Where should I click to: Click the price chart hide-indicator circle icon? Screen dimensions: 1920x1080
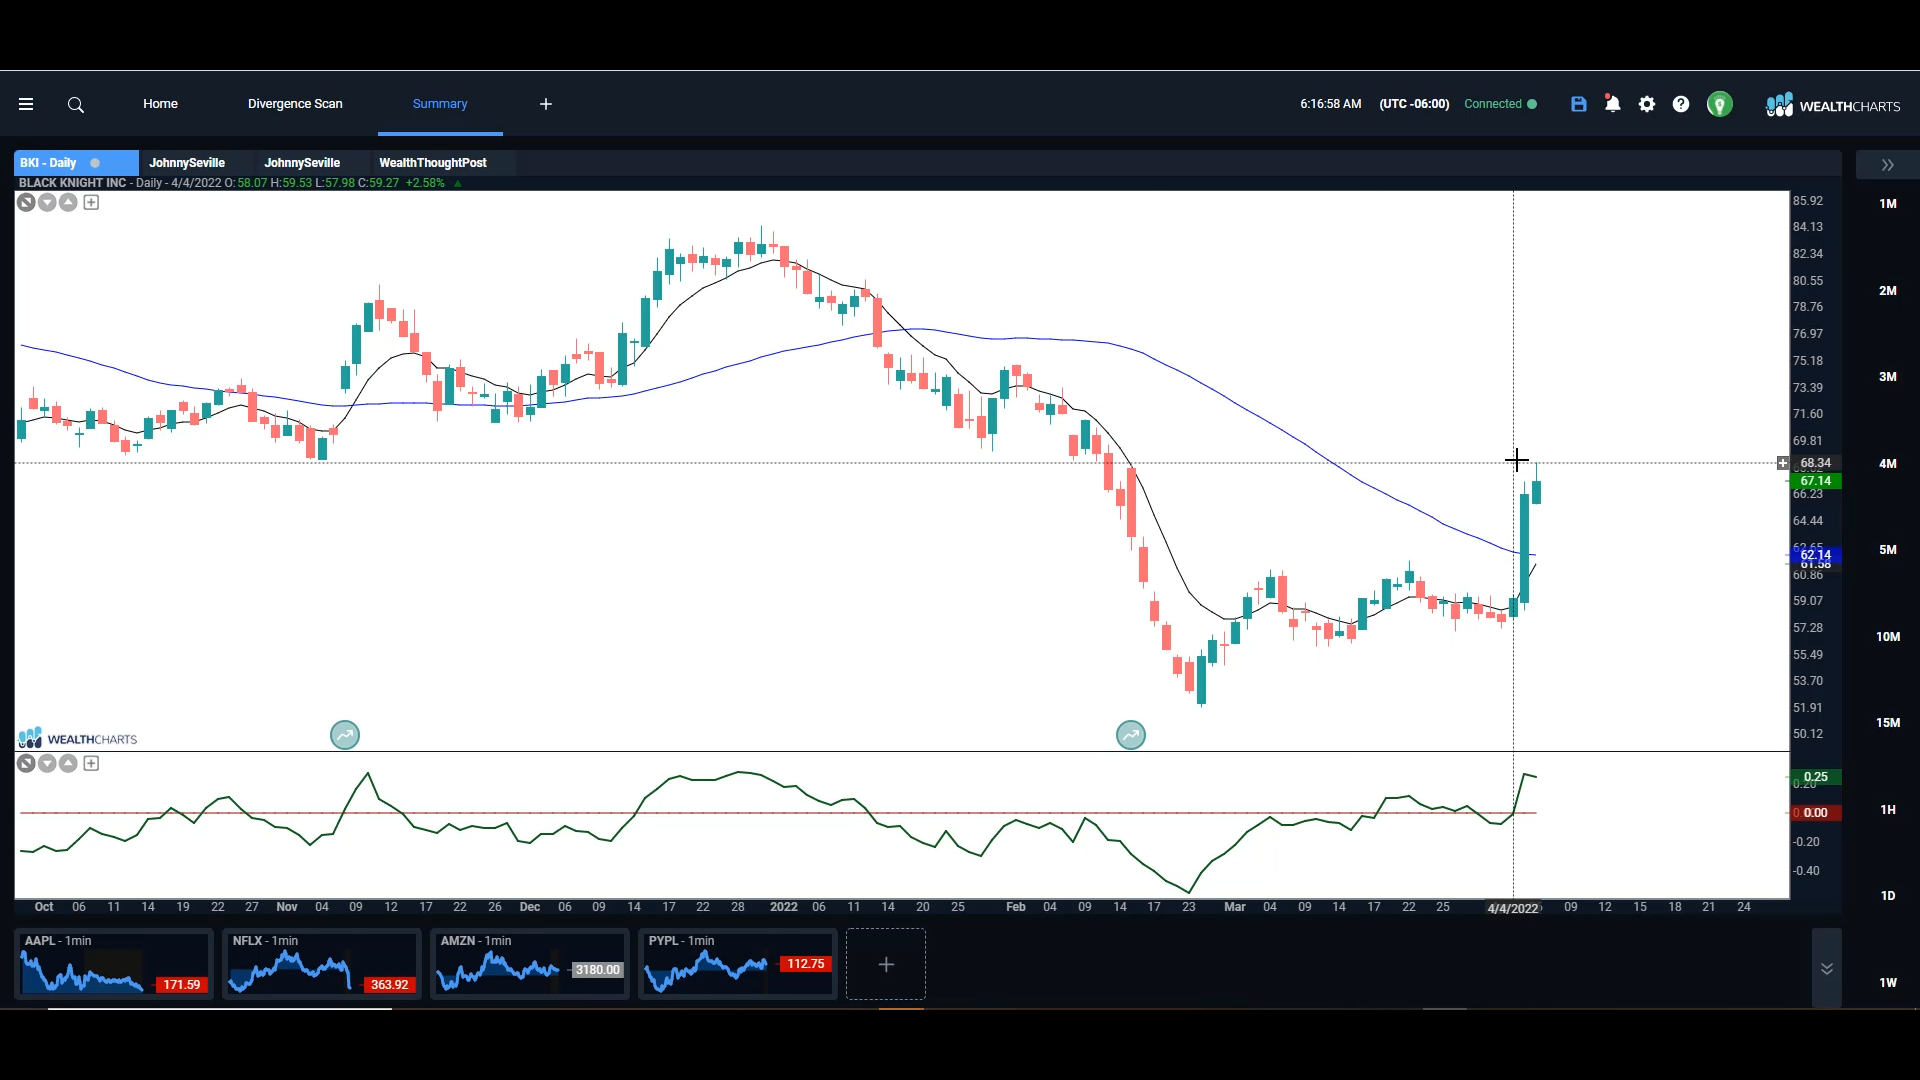point(26,202)
